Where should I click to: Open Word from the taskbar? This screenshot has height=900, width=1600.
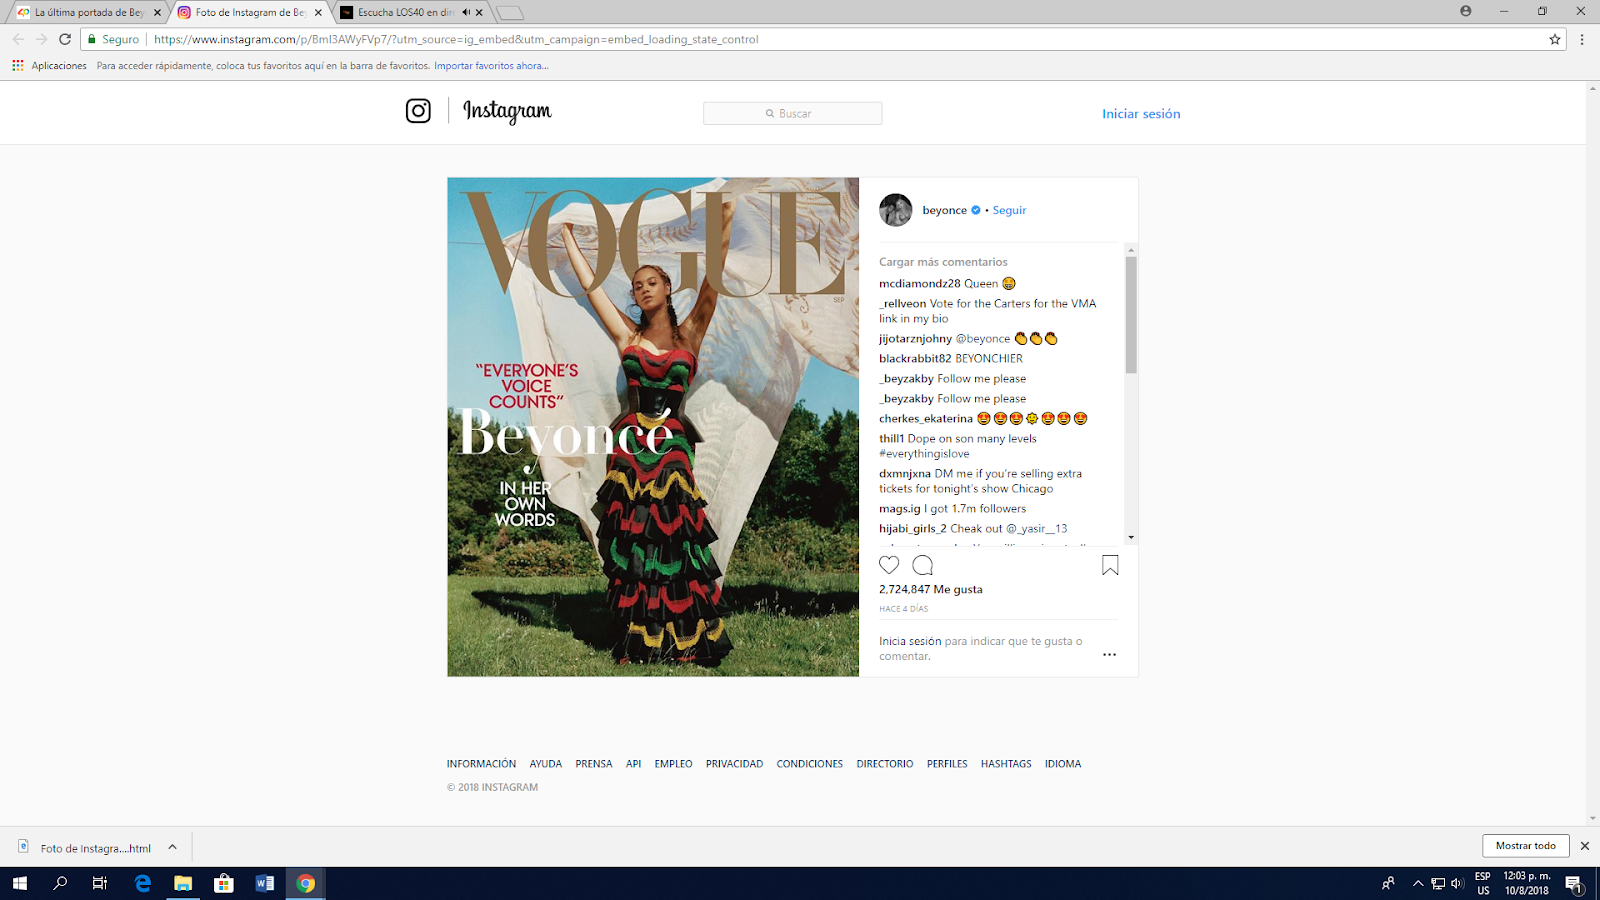pyautogui.click(x=264, y=883)
